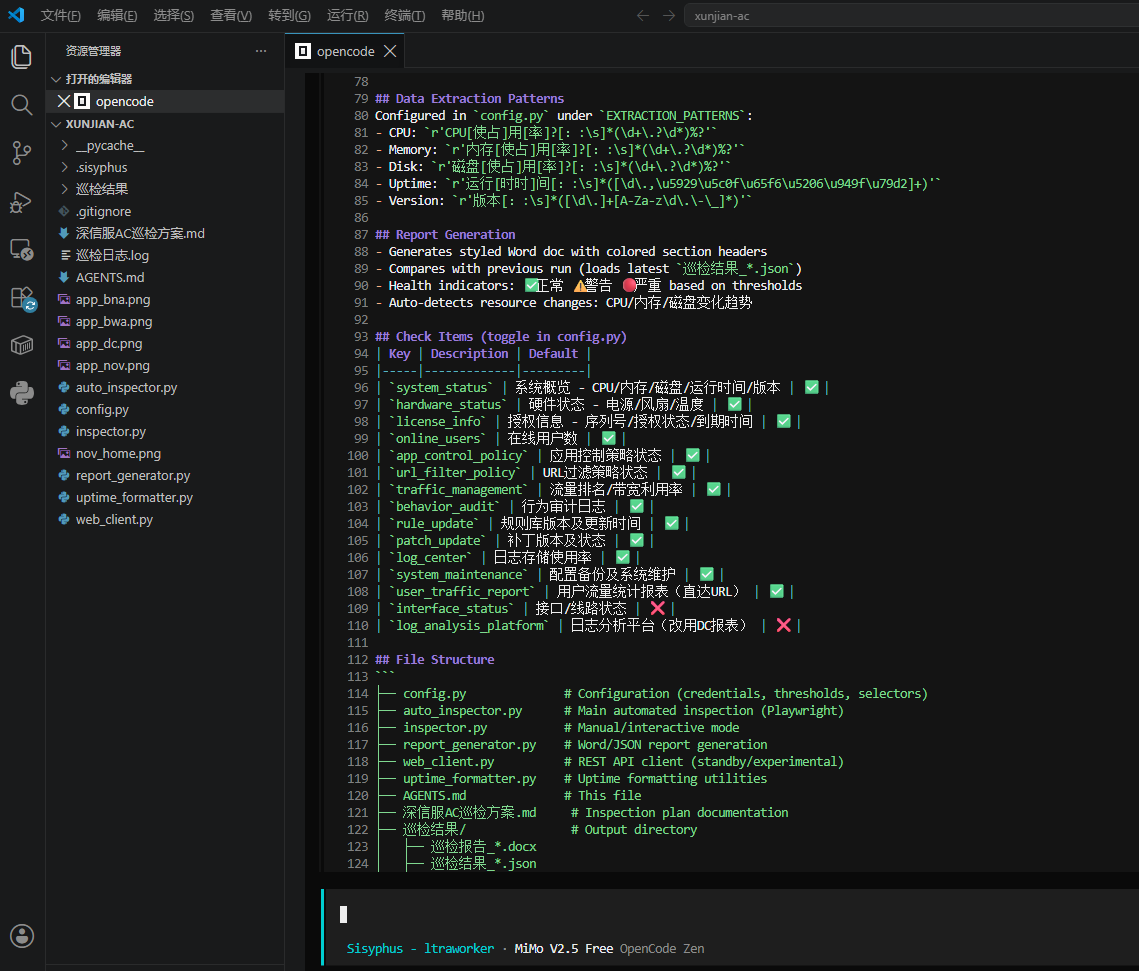Open the Remote Explorer view
Image resolution: width=1139 pixels, height=971 pixels.
(x=22, y=250)
